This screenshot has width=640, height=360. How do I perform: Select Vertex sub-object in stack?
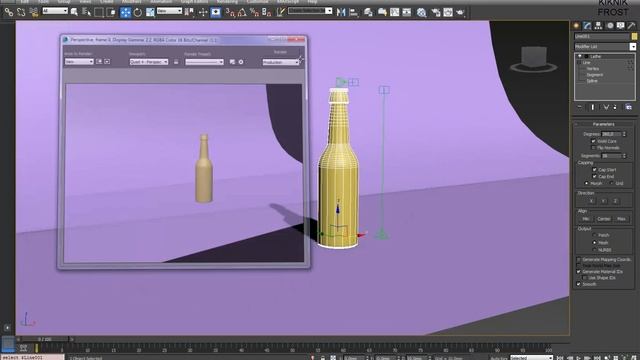(x=593, y=69)
